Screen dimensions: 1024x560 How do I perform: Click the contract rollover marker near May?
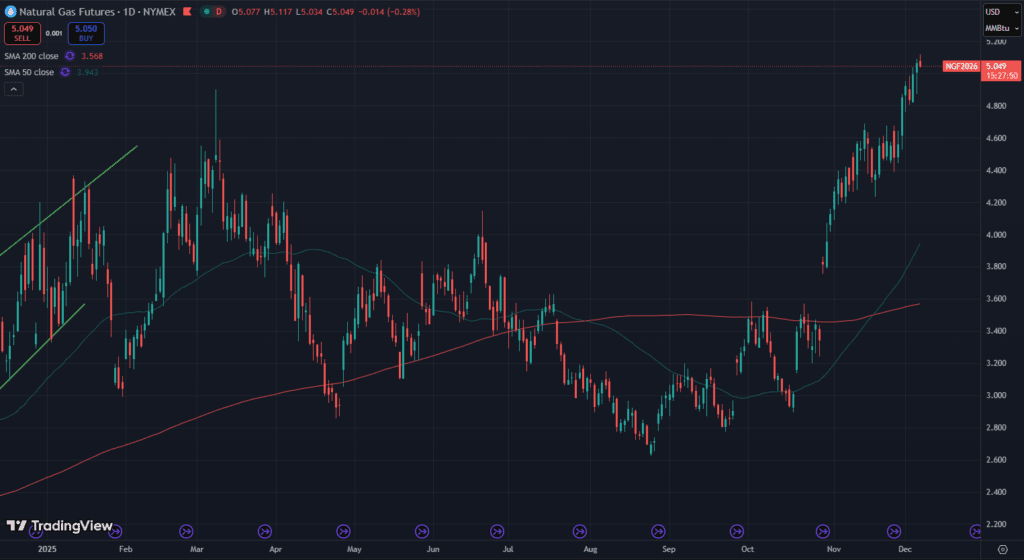[x=343, y=531]
